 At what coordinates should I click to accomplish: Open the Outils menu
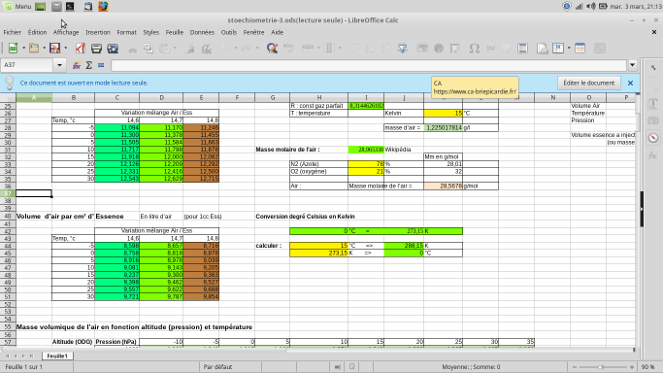pyautogui.click(x=229, y=32)
